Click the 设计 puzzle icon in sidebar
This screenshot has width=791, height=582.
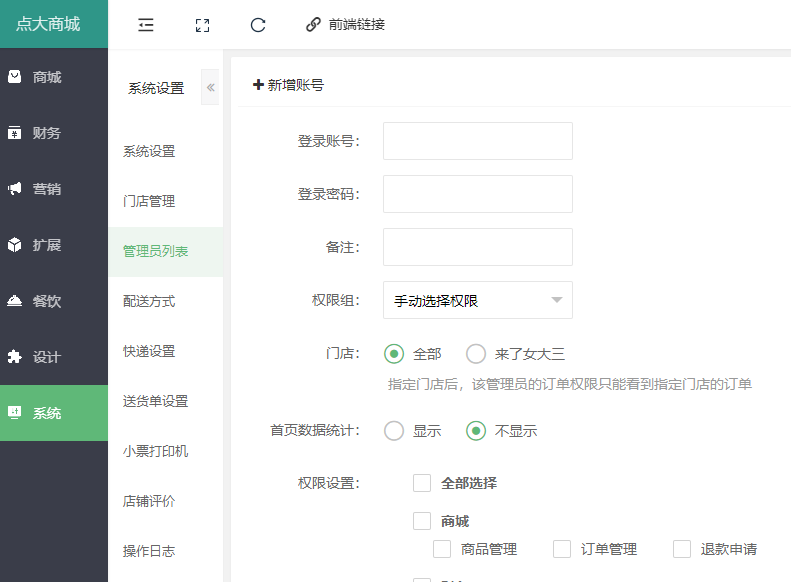(x=15, y=357)
